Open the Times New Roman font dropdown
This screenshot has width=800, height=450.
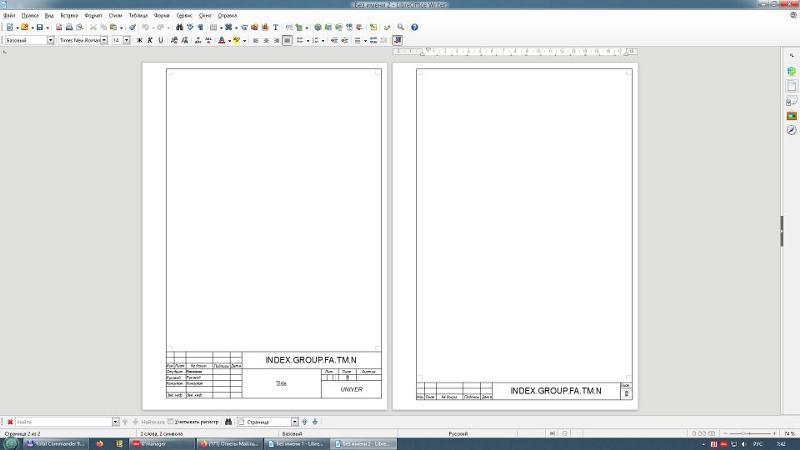point(104,40)
